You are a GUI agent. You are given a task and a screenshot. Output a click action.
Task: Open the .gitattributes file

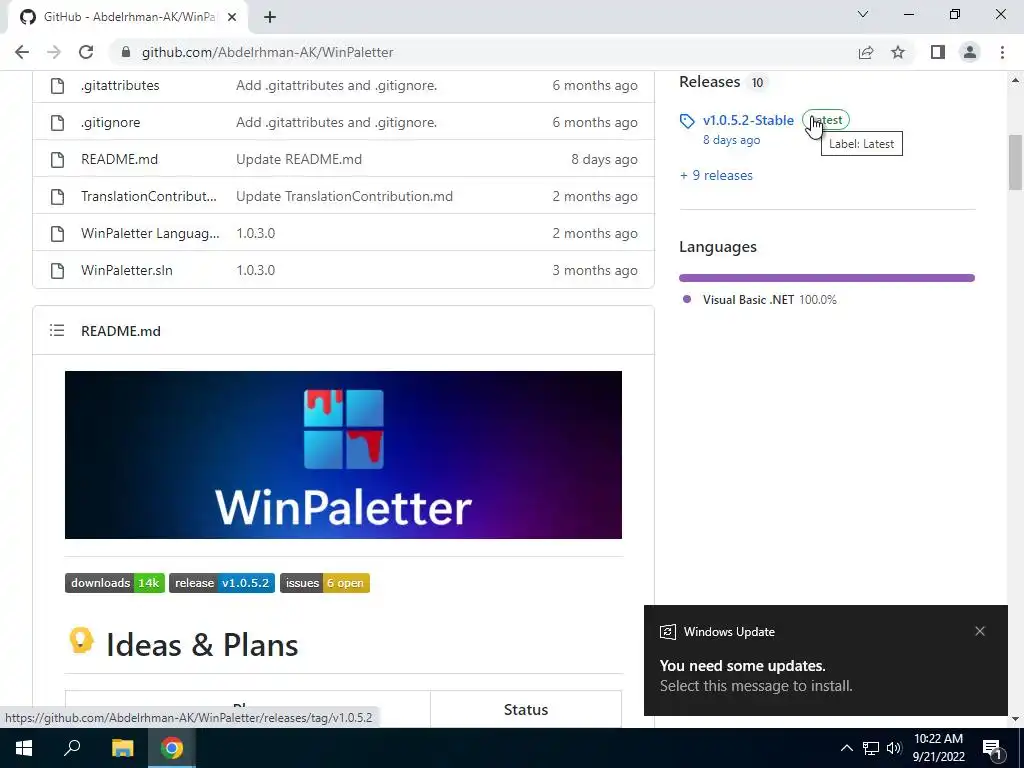coord(120,86)
